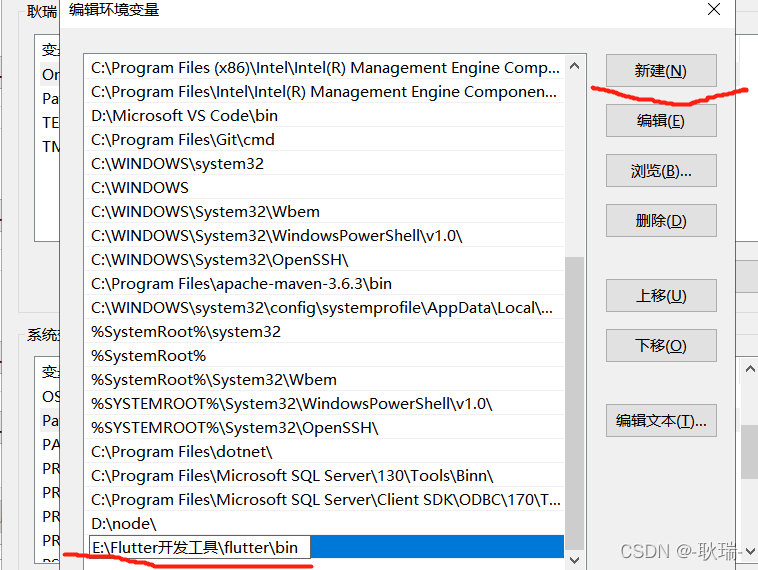
Task: Select the systemprofile\AppData\Local entry
Action: click(324, 307)
